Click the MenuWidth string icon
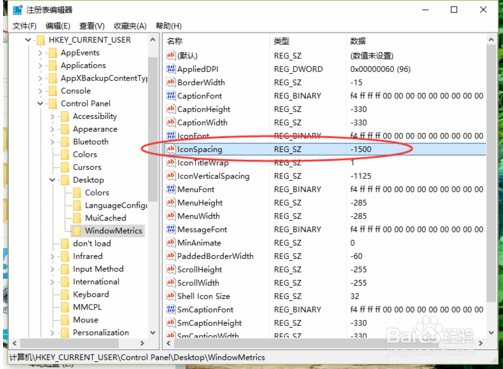The height and width of the screenshot is (369, 503). coord(171,216)
